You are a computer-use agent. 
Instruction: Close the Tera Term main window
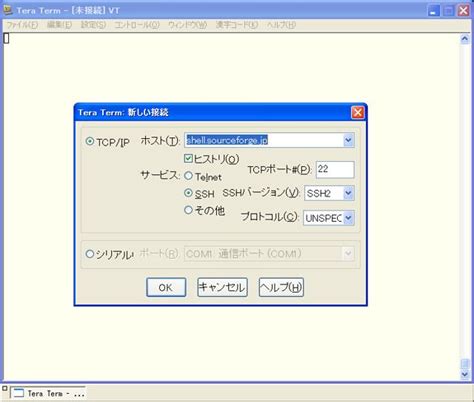pyautogui.click(x=464, y=11)
